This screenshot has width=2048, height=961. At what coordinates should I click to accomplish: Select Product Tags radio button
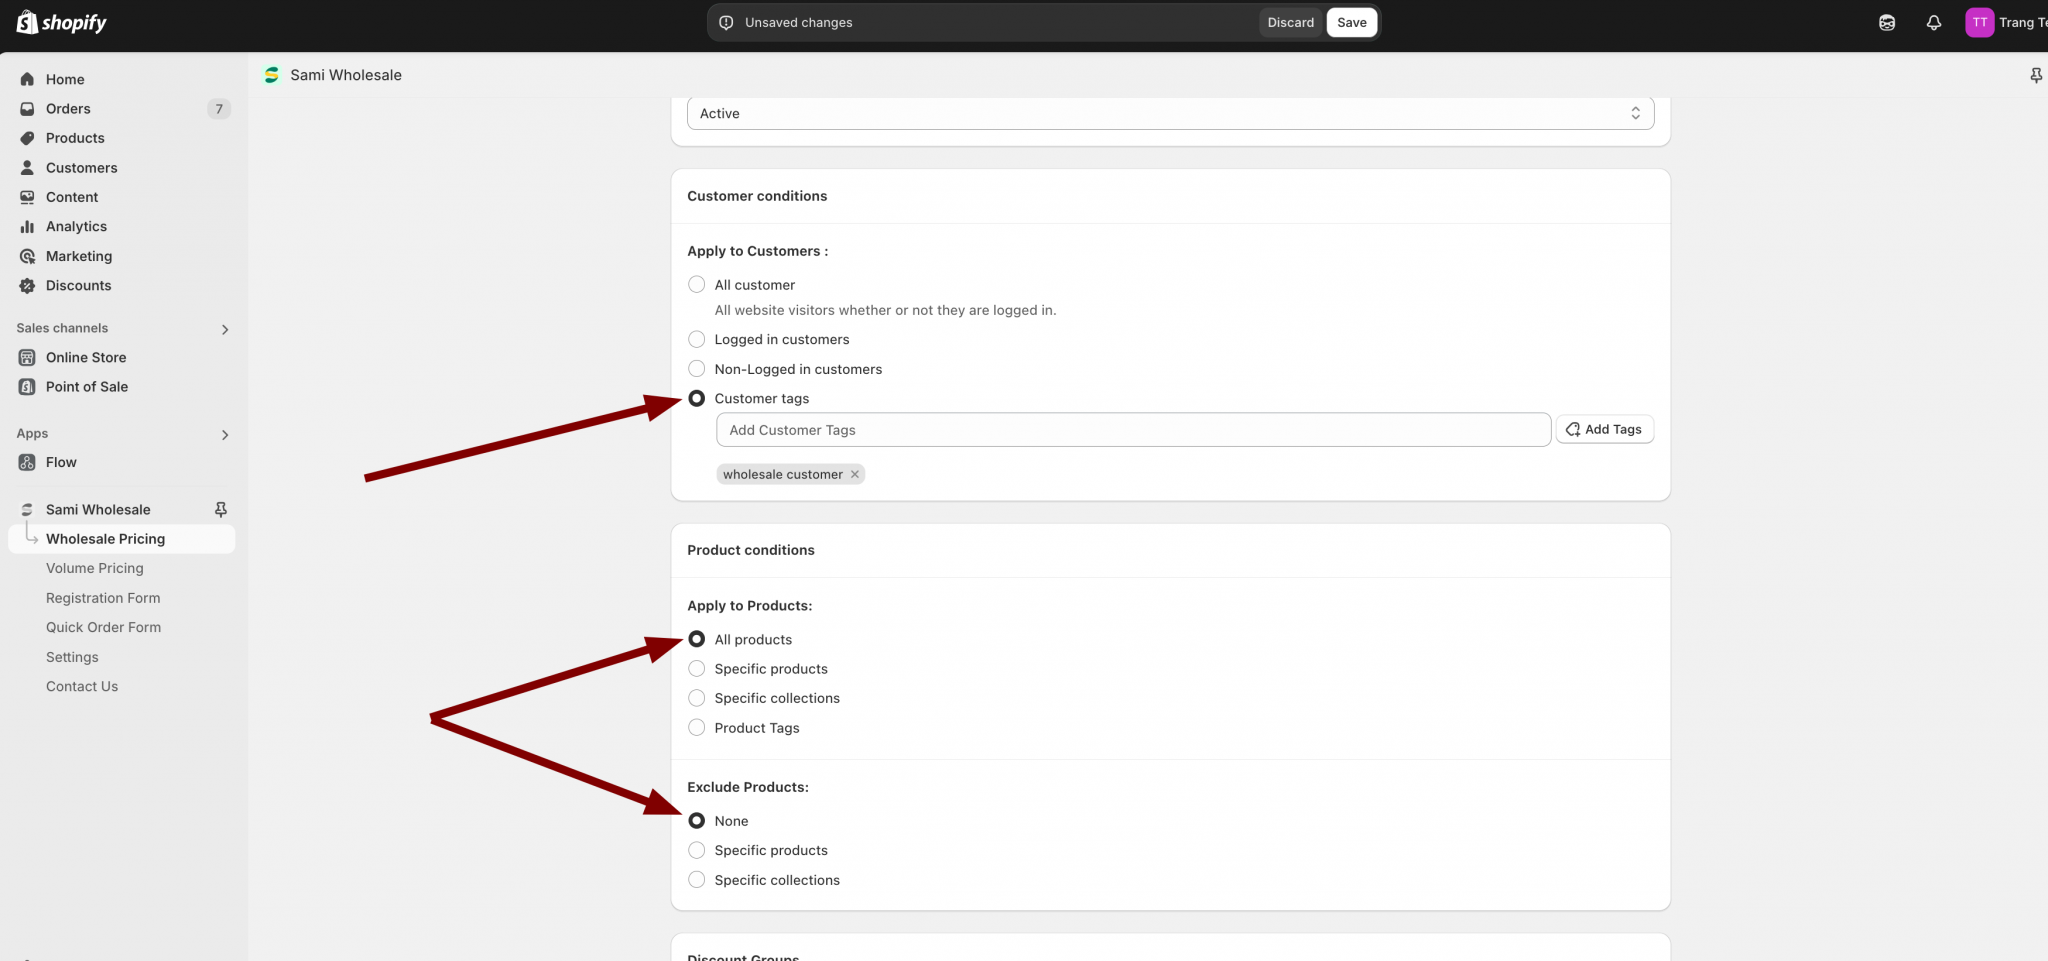(x=697, y=728)
